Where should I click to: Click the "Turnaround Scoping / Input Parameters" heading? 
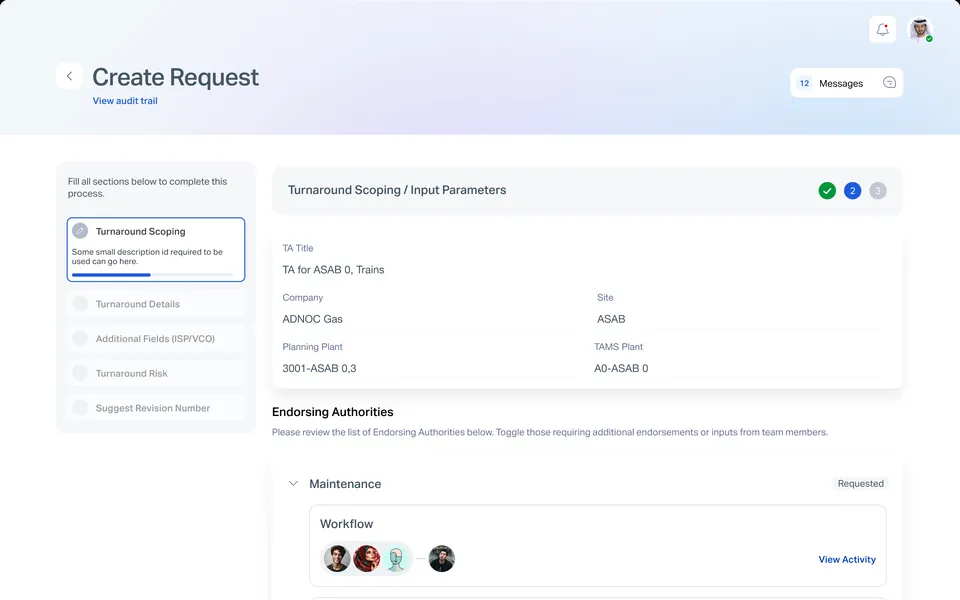point(397,190)
